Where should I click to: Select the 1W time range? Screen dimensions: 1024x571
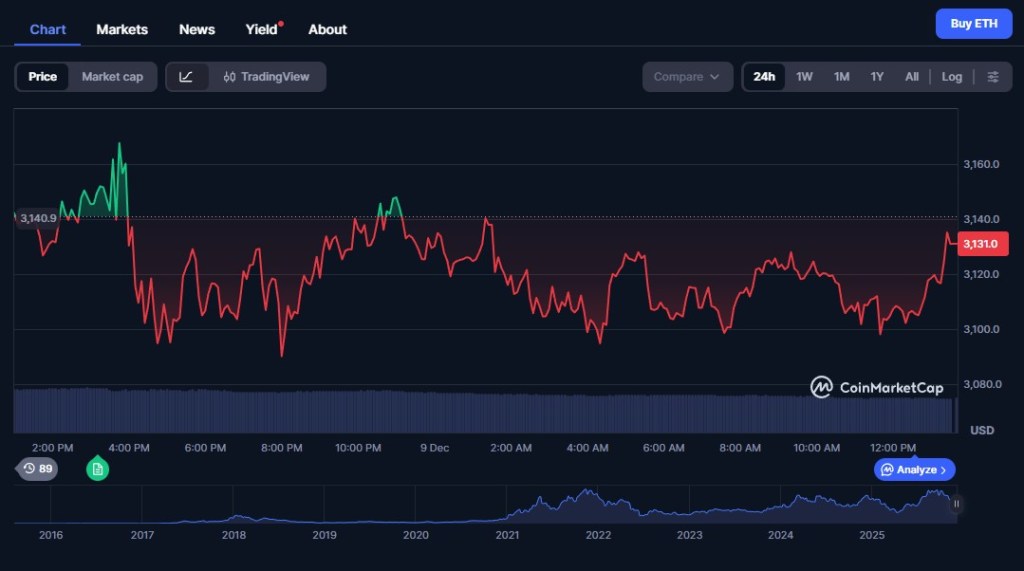click(804, 77)
